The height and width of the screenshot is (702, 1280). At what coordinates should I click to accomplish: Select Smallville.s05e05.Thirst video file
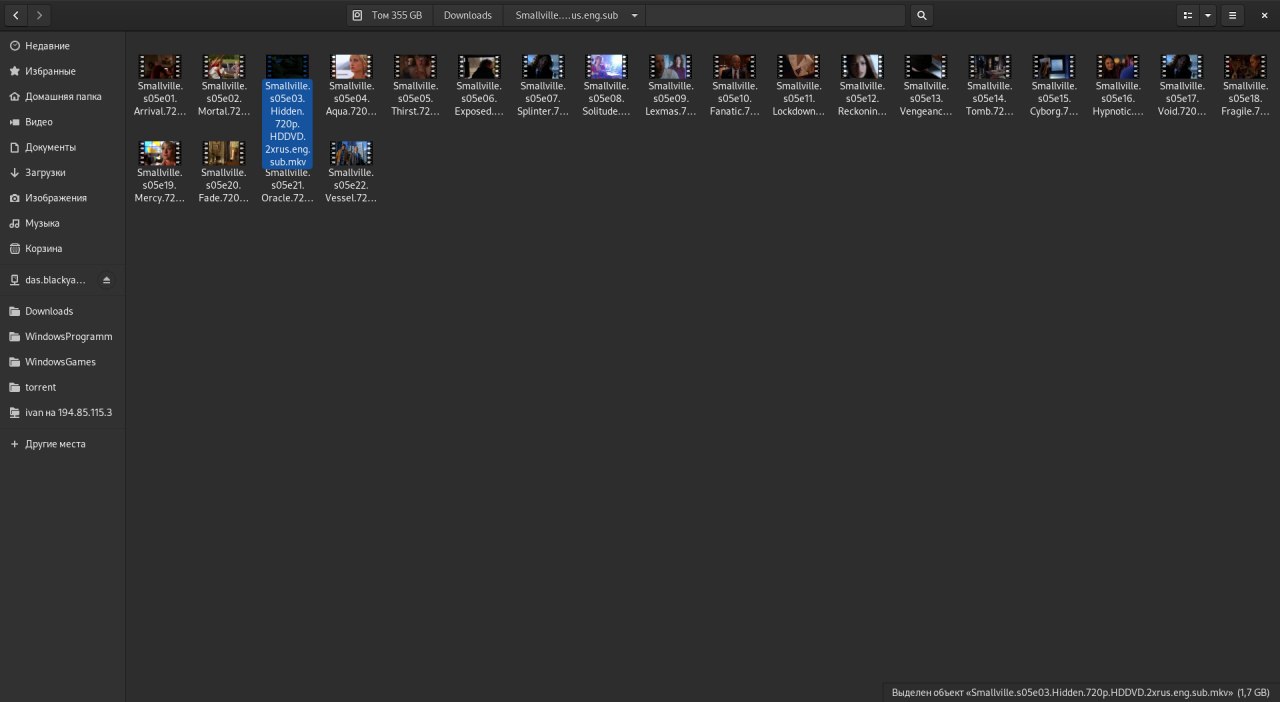tap(415, 85)
